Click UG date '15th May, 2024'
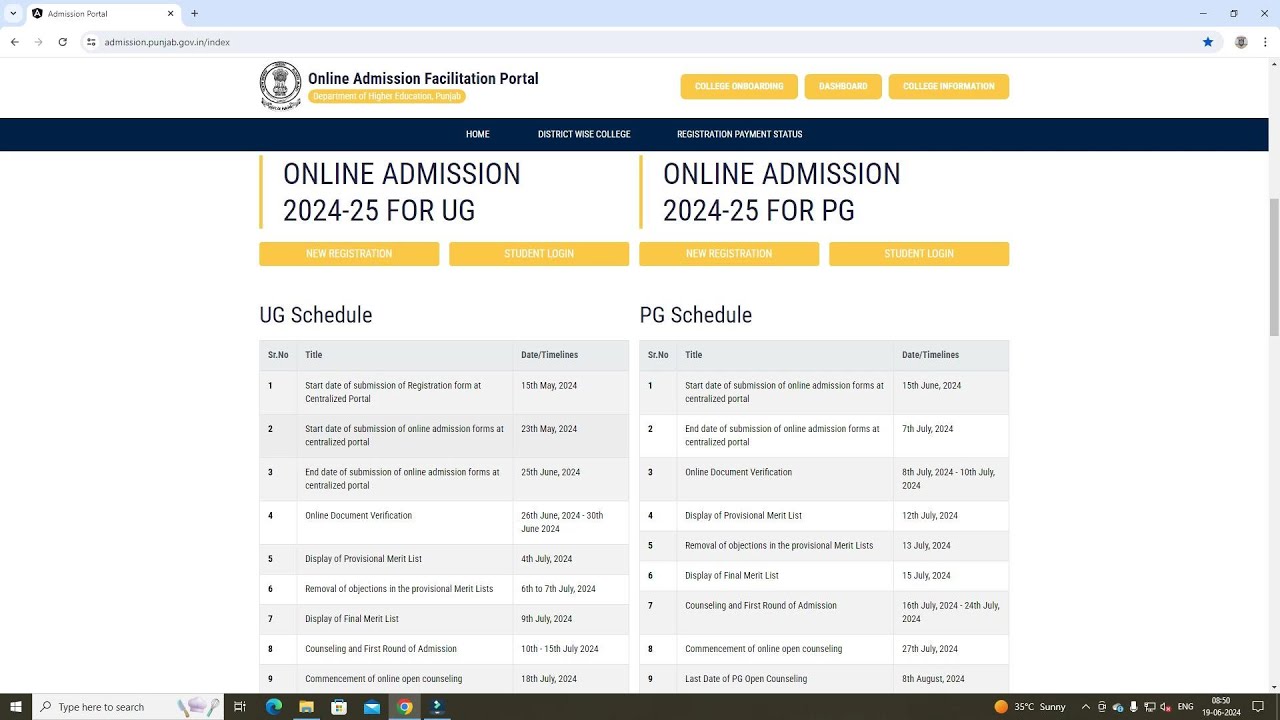The width and height of the screenshot is (1280, 720). coord(549,385)
